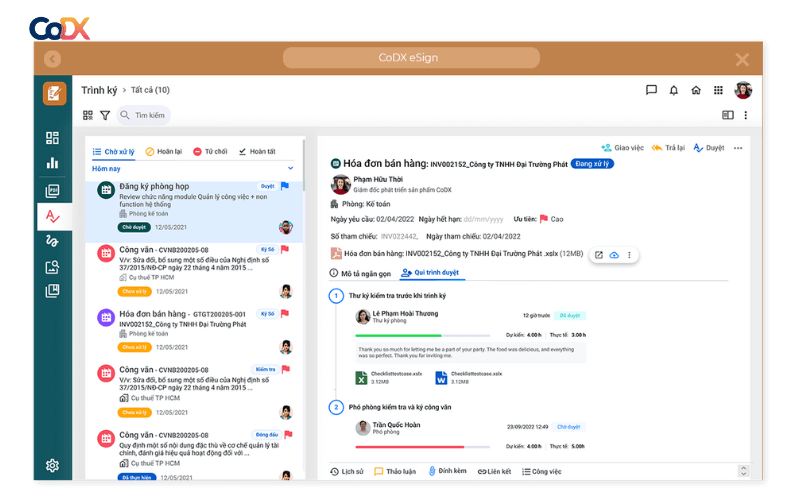800x500 pixels.
Task: Download attachment via cloud icon
Action: coord(614,255)
